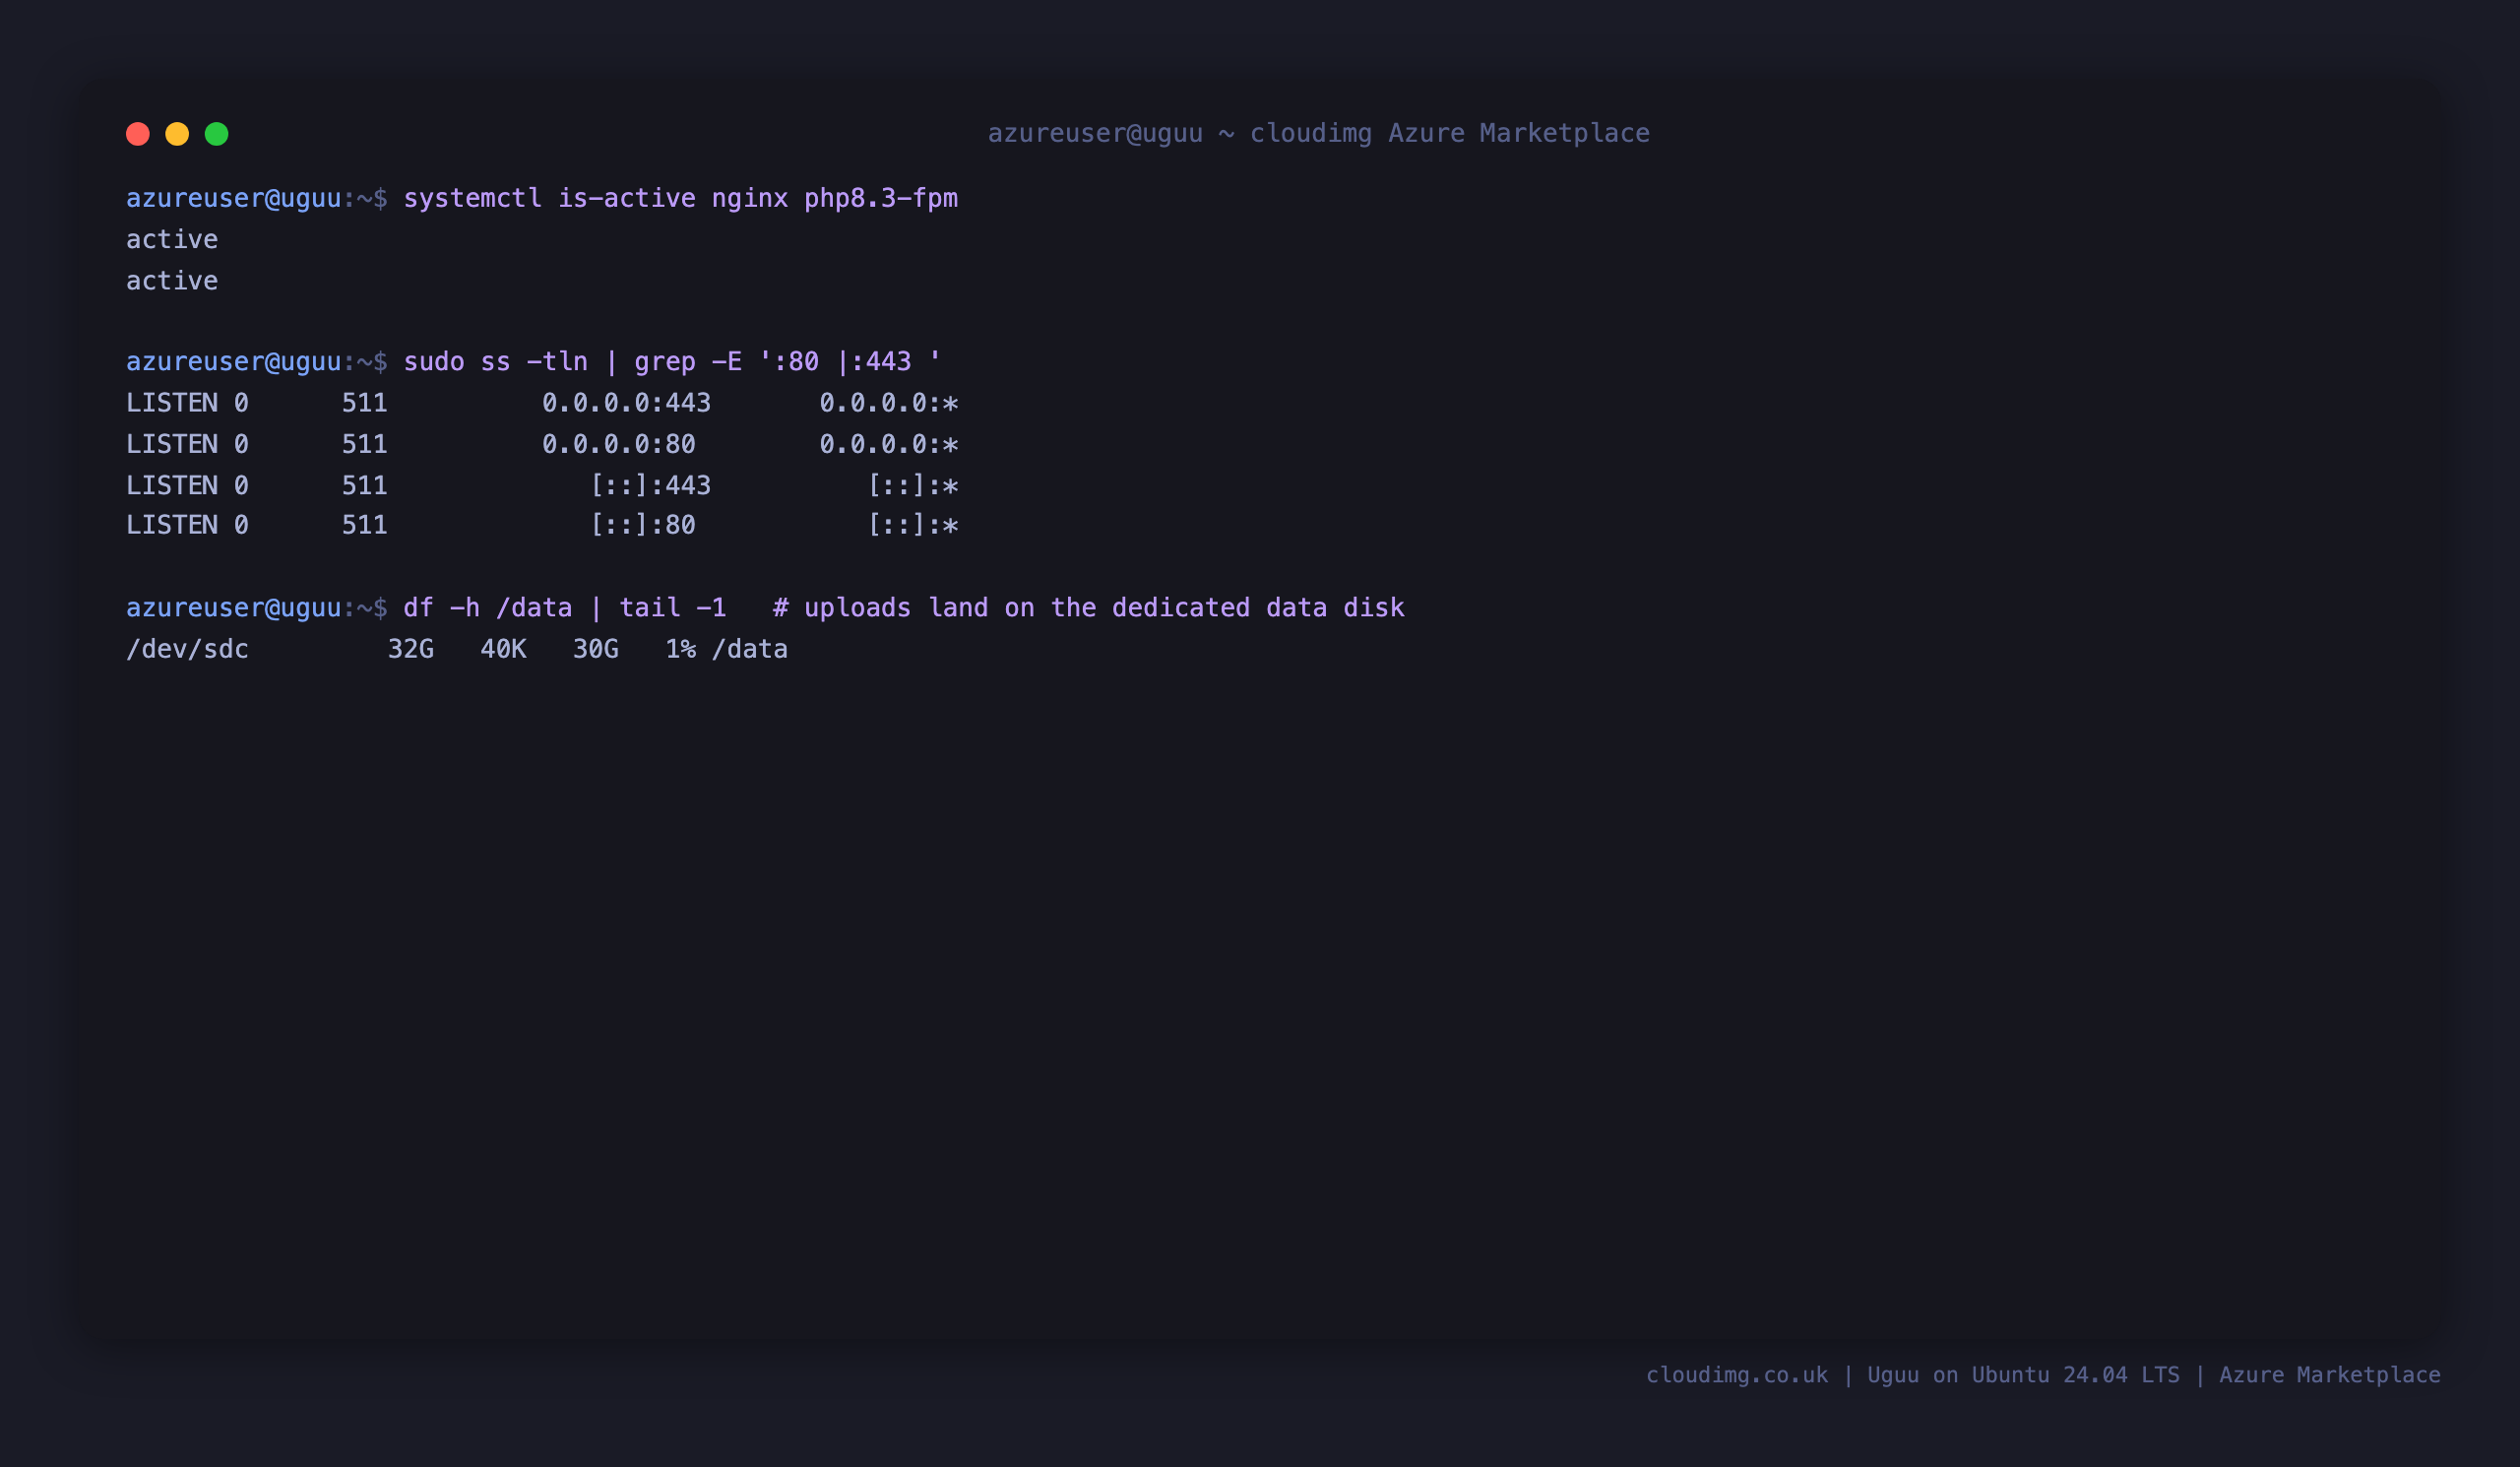Click the command 'systemctl is-active nginx php8.3-fpm'

[680, 199]
